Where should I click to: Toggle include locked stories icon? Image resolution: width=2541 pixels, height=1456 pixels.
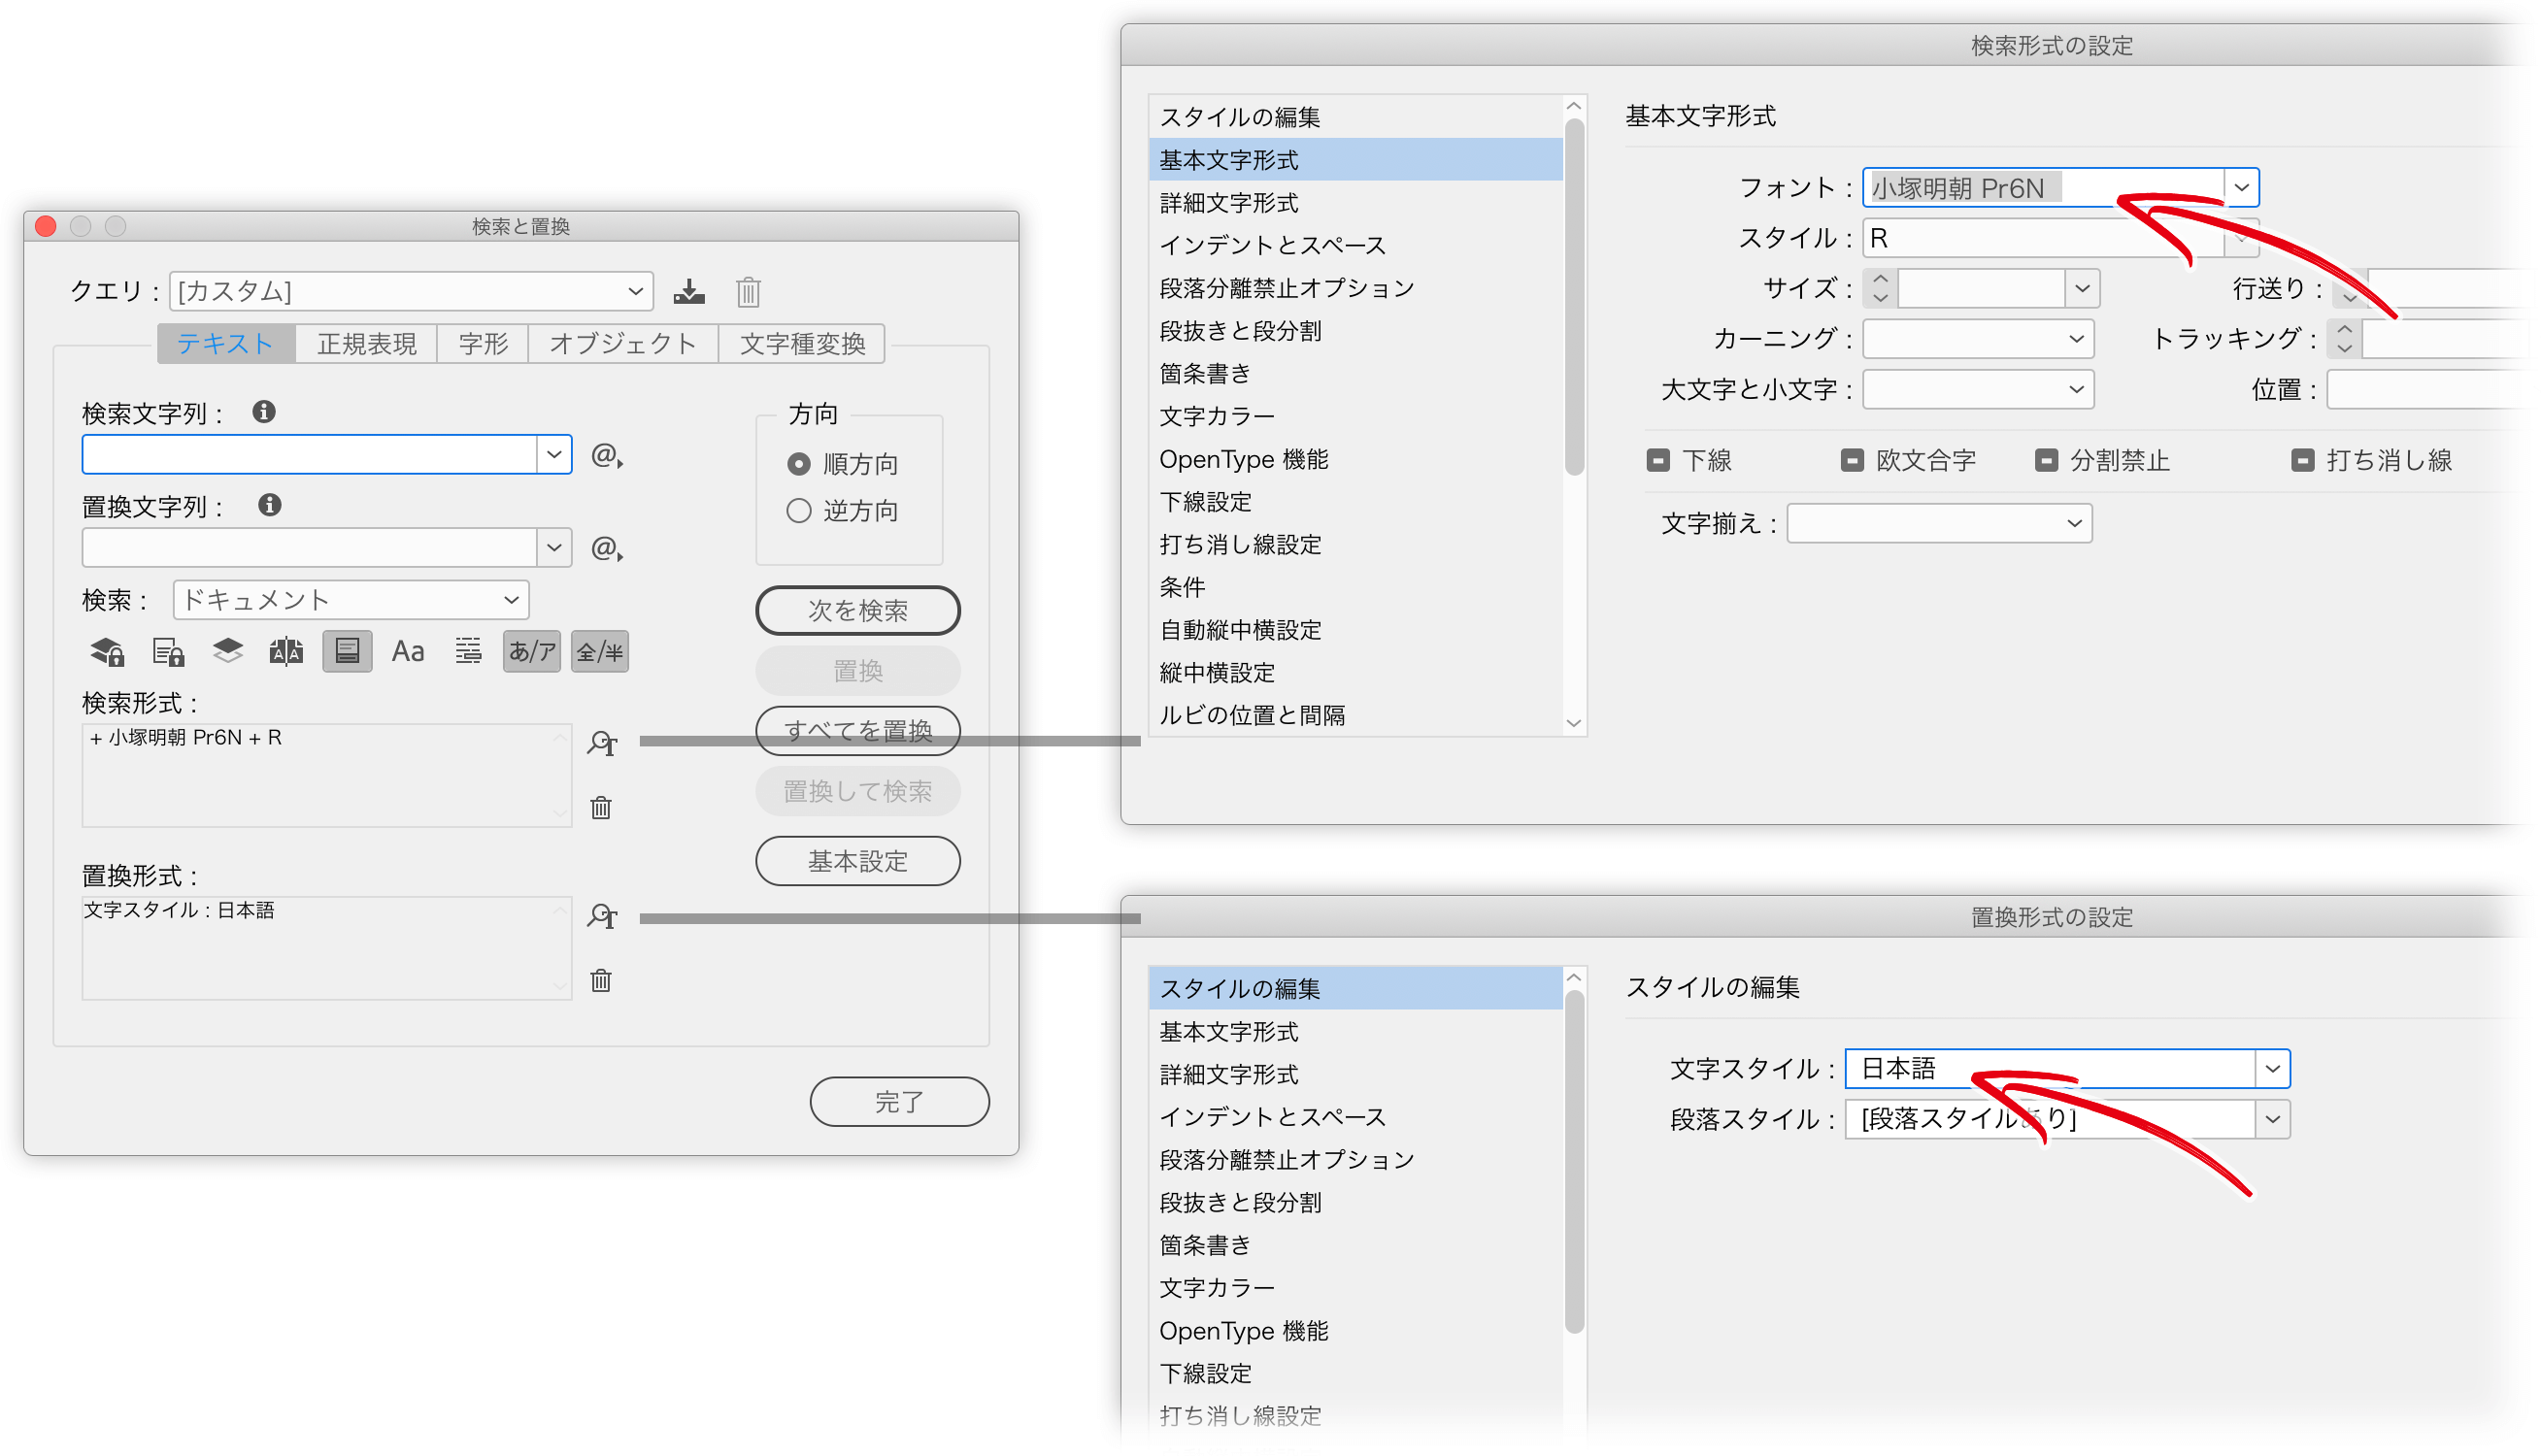168,652
